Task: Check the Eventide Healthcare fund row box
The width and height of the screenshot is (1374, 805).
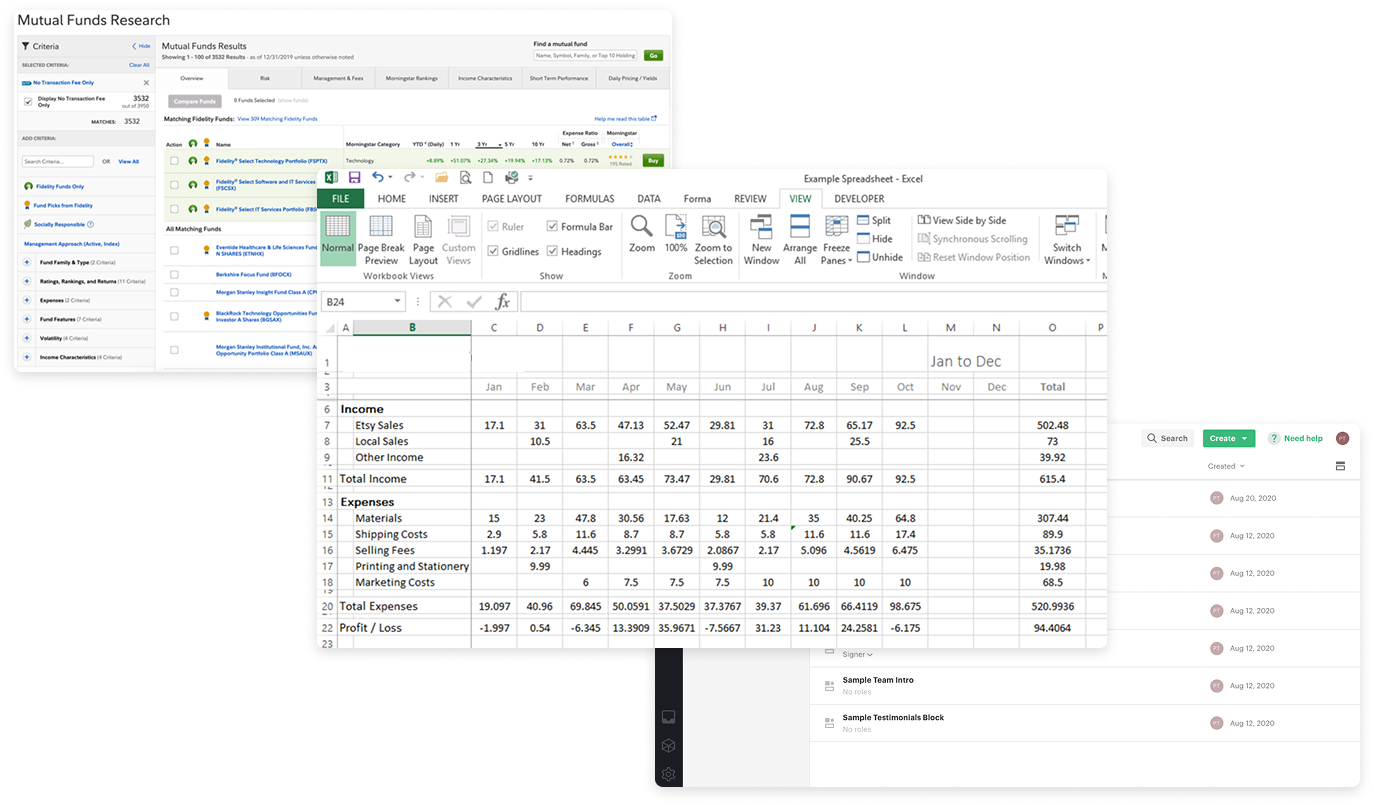Action: click(x=174, y=250)
